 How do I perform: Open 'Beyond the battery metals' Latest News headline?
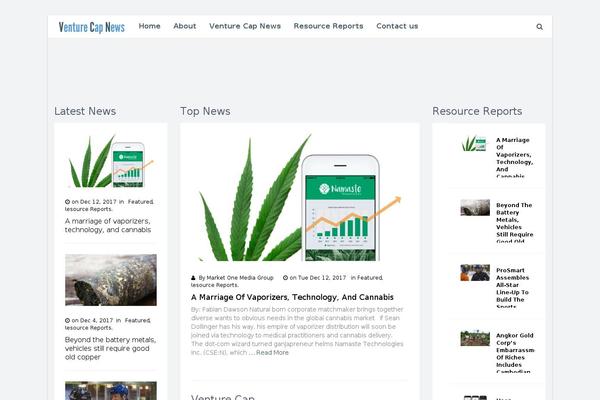coord(110,348)
